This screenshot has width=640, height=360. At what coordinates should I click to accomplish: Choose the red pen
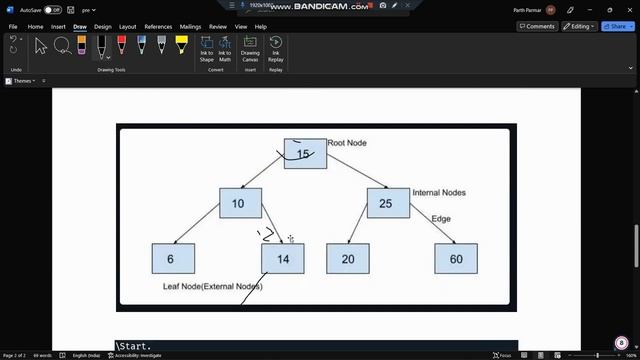pos(122,45)
